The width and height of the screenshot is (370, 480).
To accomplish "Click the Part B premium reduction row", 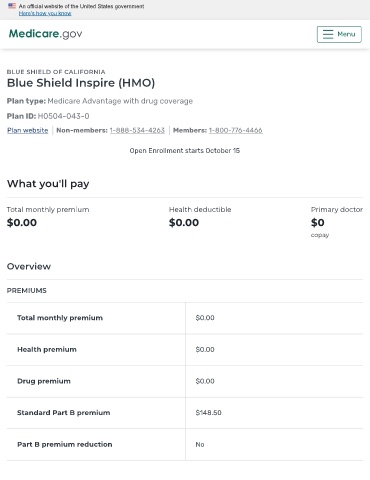I will pyautogui.click(x=185, y=444).
